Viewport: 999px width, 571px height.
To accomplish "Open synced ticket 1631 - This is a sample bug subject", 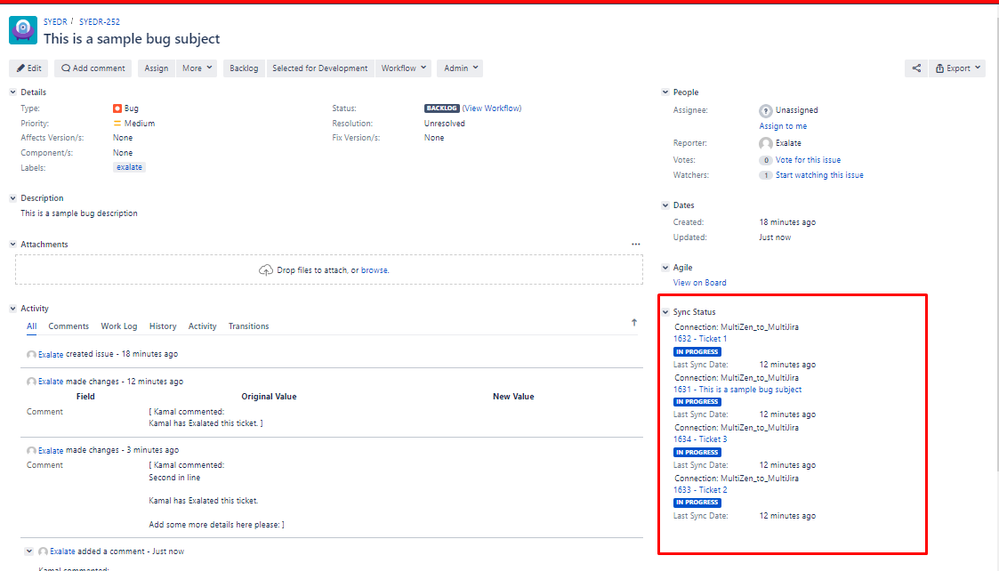I will [738, 389].
